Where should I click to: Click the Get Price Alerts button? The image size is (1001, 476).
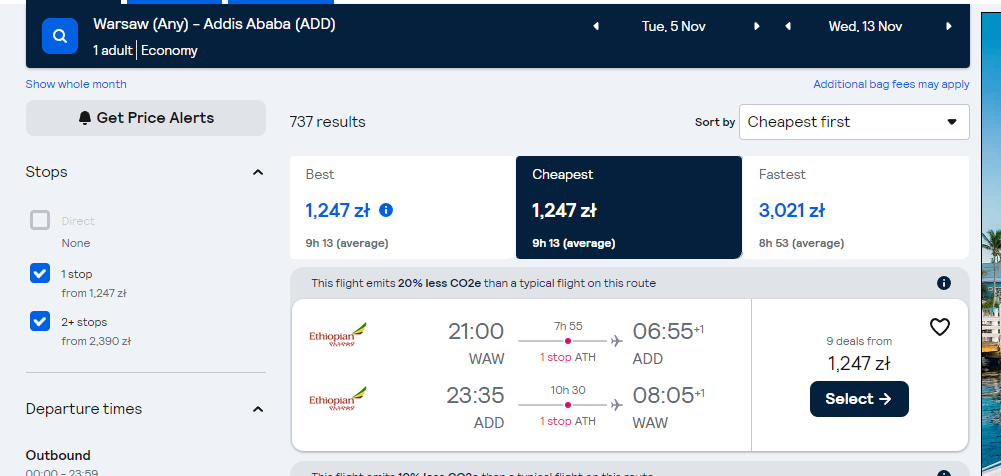coord(146,118)
